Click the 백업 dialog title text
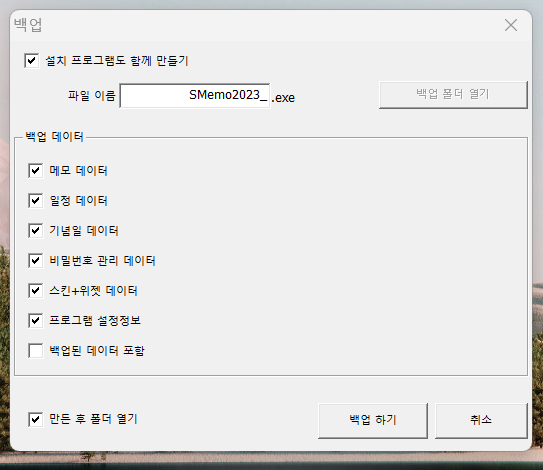Screen dimensions: 543x470 tap(28, 25)
